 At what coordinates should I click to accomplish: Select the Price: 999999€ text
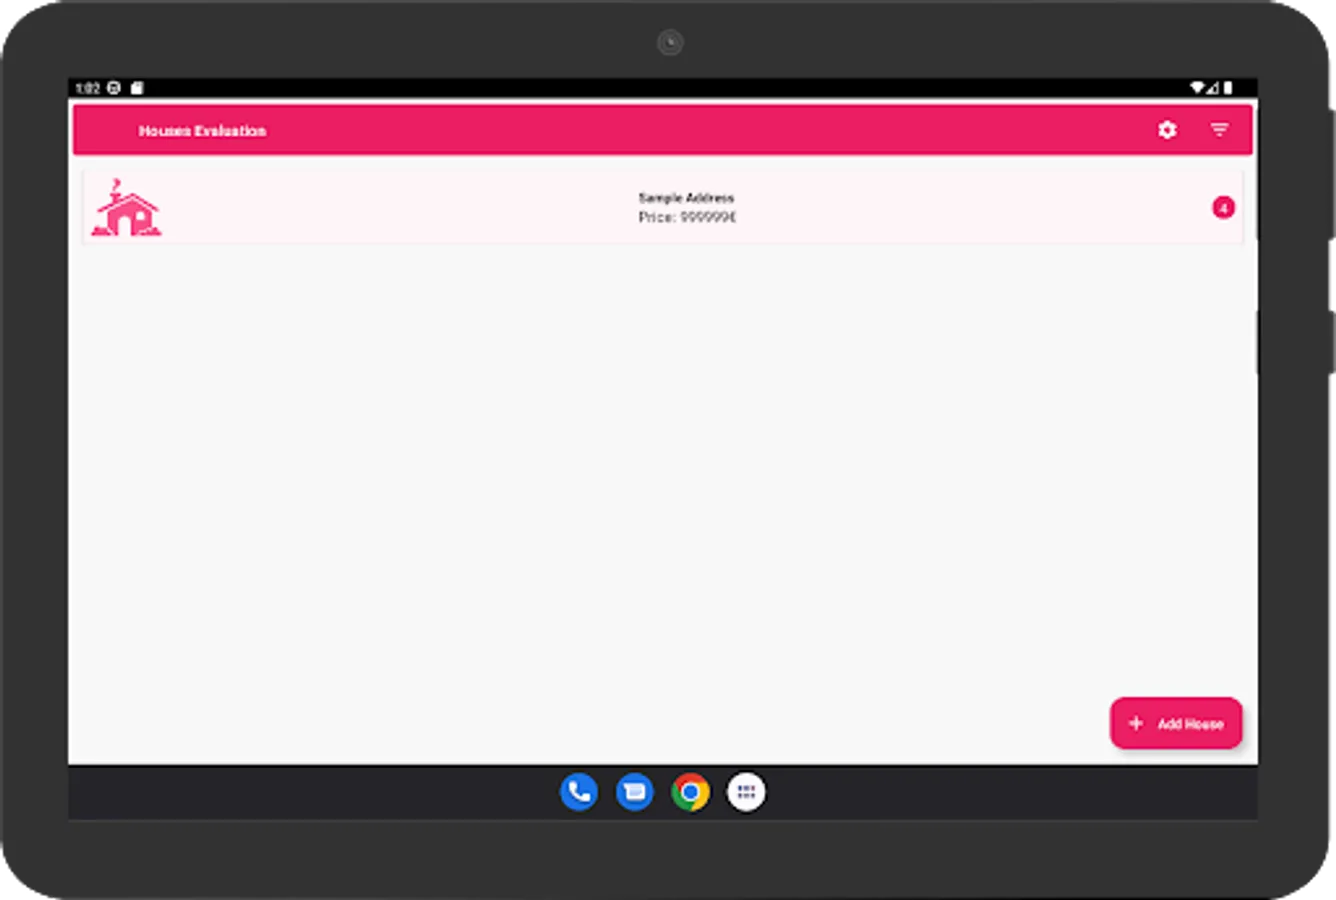(x=687, y=217)
